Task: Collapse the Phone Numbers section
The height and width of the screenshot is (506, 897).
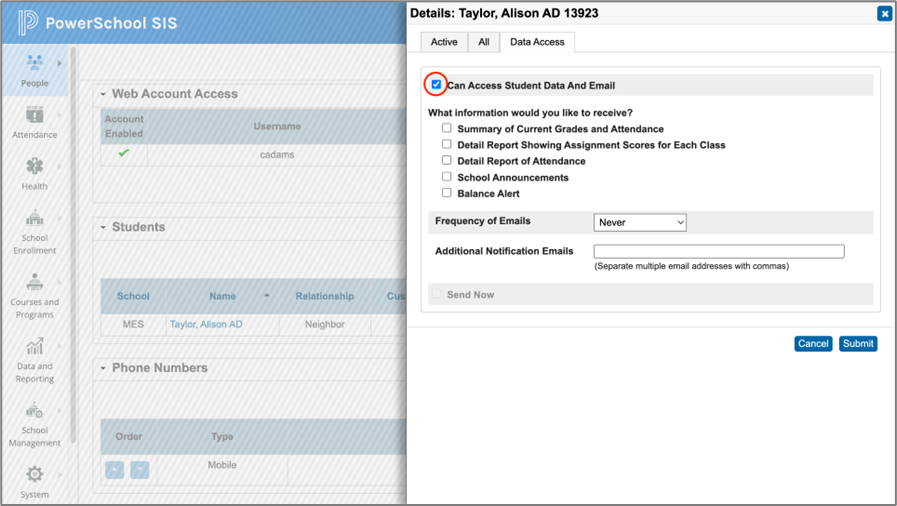Action: [103, 368]
